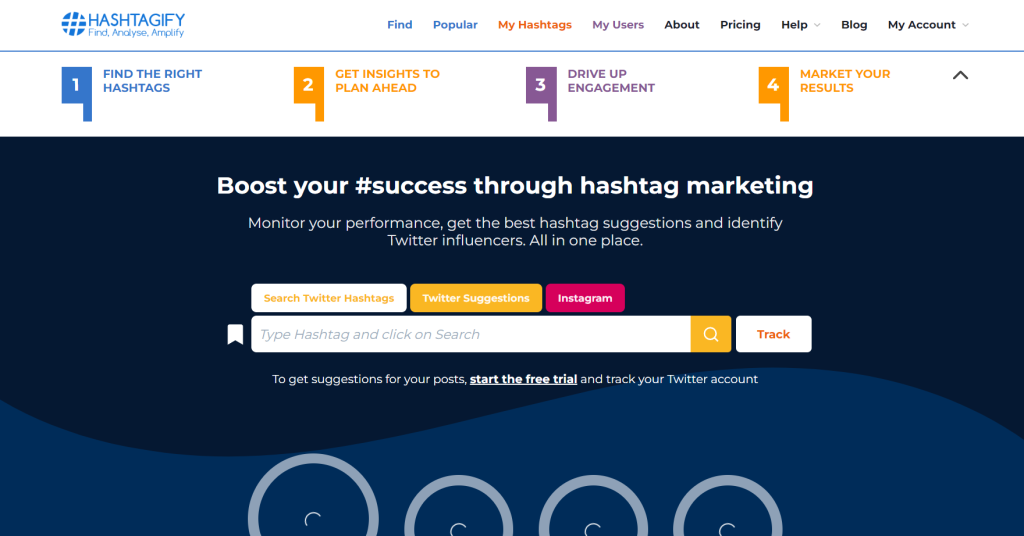The image size is (1024, 536).
Task: Open My Users page
Action: 618,25
